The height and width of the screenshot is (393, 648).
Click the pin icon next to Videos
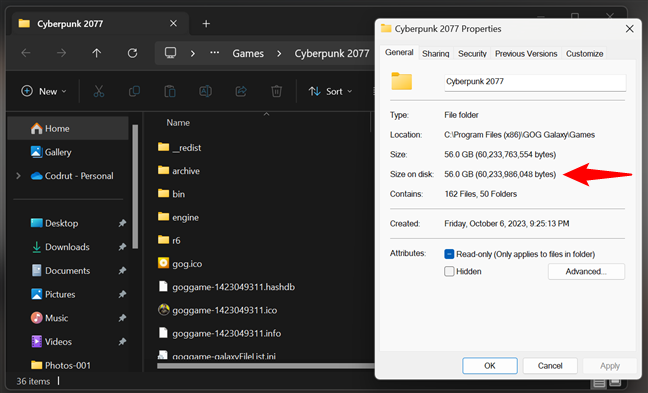point(122,342)
